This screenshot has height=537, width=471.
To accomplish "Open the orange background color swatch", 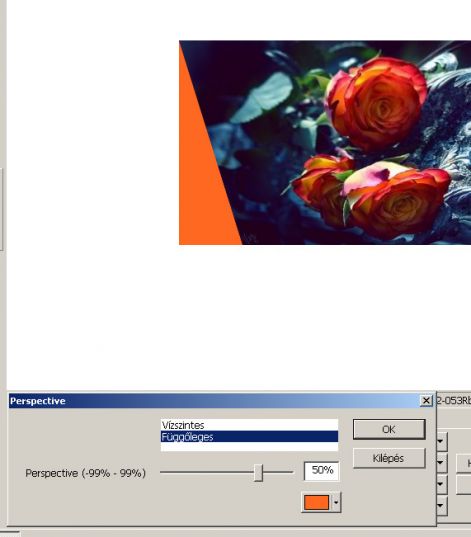I will 317,502.
